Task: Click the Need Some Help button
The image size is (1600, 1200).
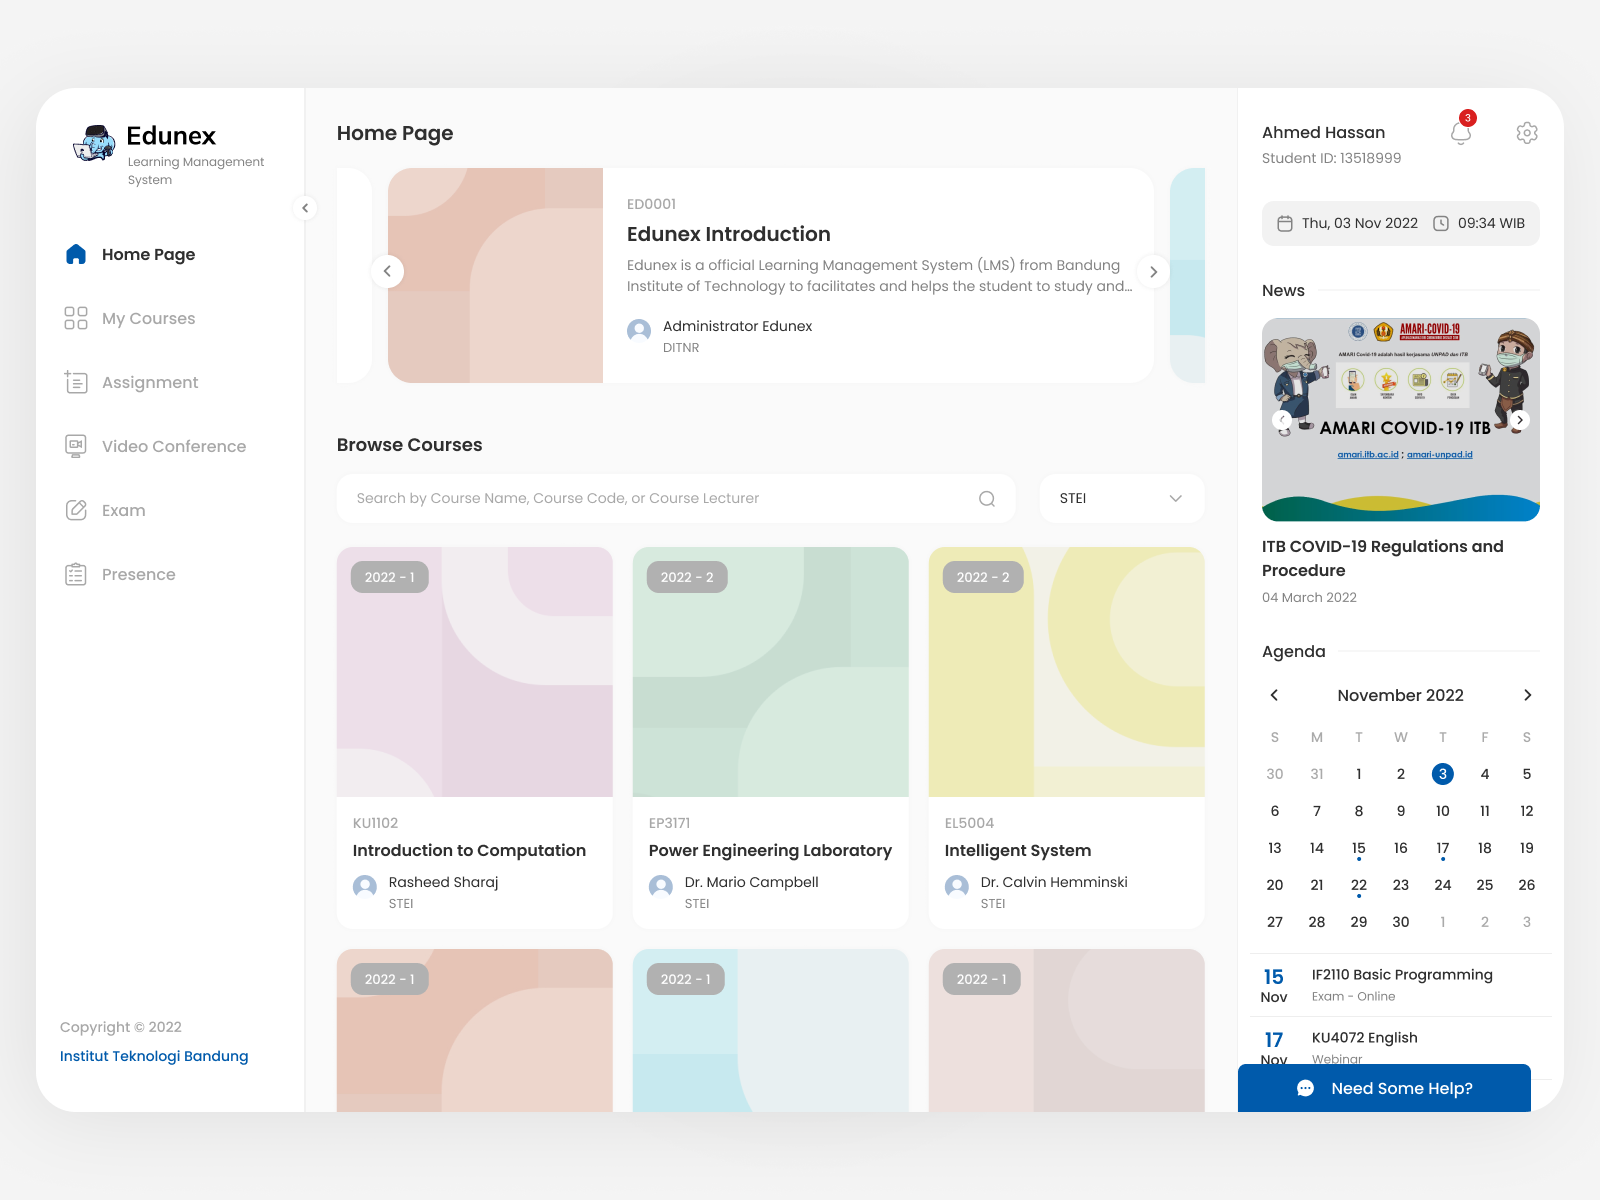Action: coord(1386,1088)
